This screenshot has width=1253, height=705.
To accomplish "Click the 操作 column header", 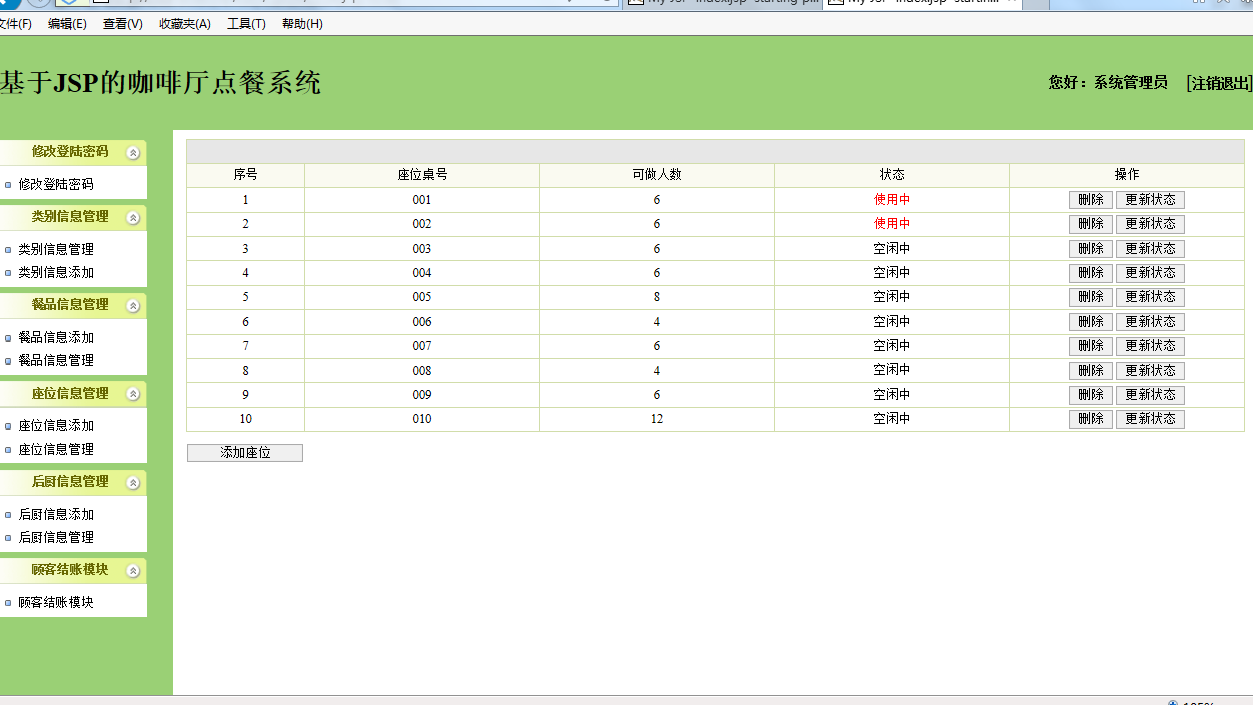I will pos(1127,175).
